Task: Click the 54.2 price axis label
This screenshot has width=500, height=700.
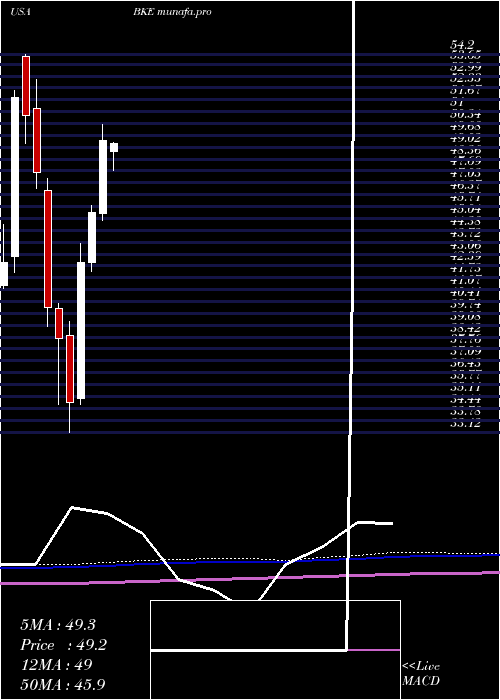Action: click(462, 45)
